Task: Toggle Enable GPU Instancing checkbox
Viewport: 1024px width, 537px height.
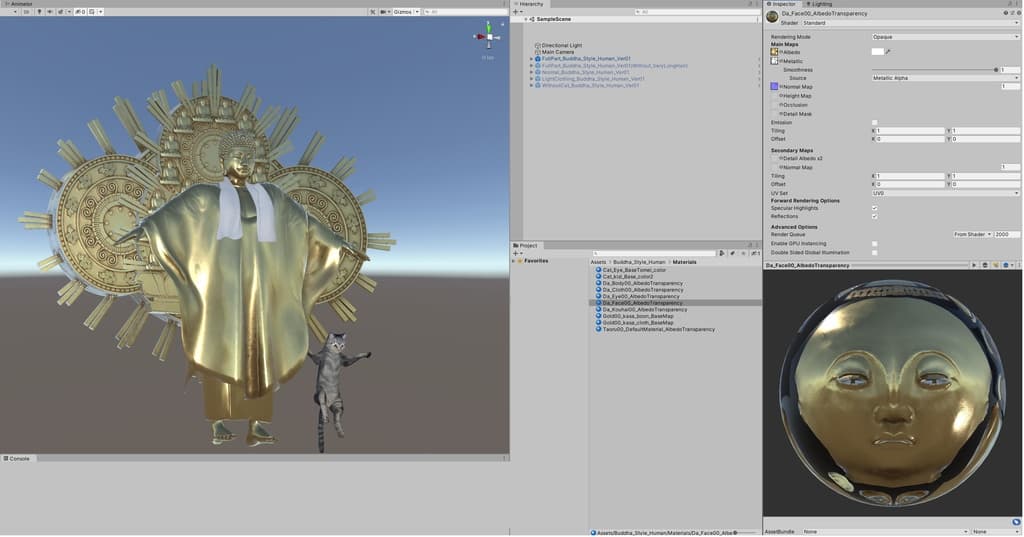Action: [x=875, y=243]
